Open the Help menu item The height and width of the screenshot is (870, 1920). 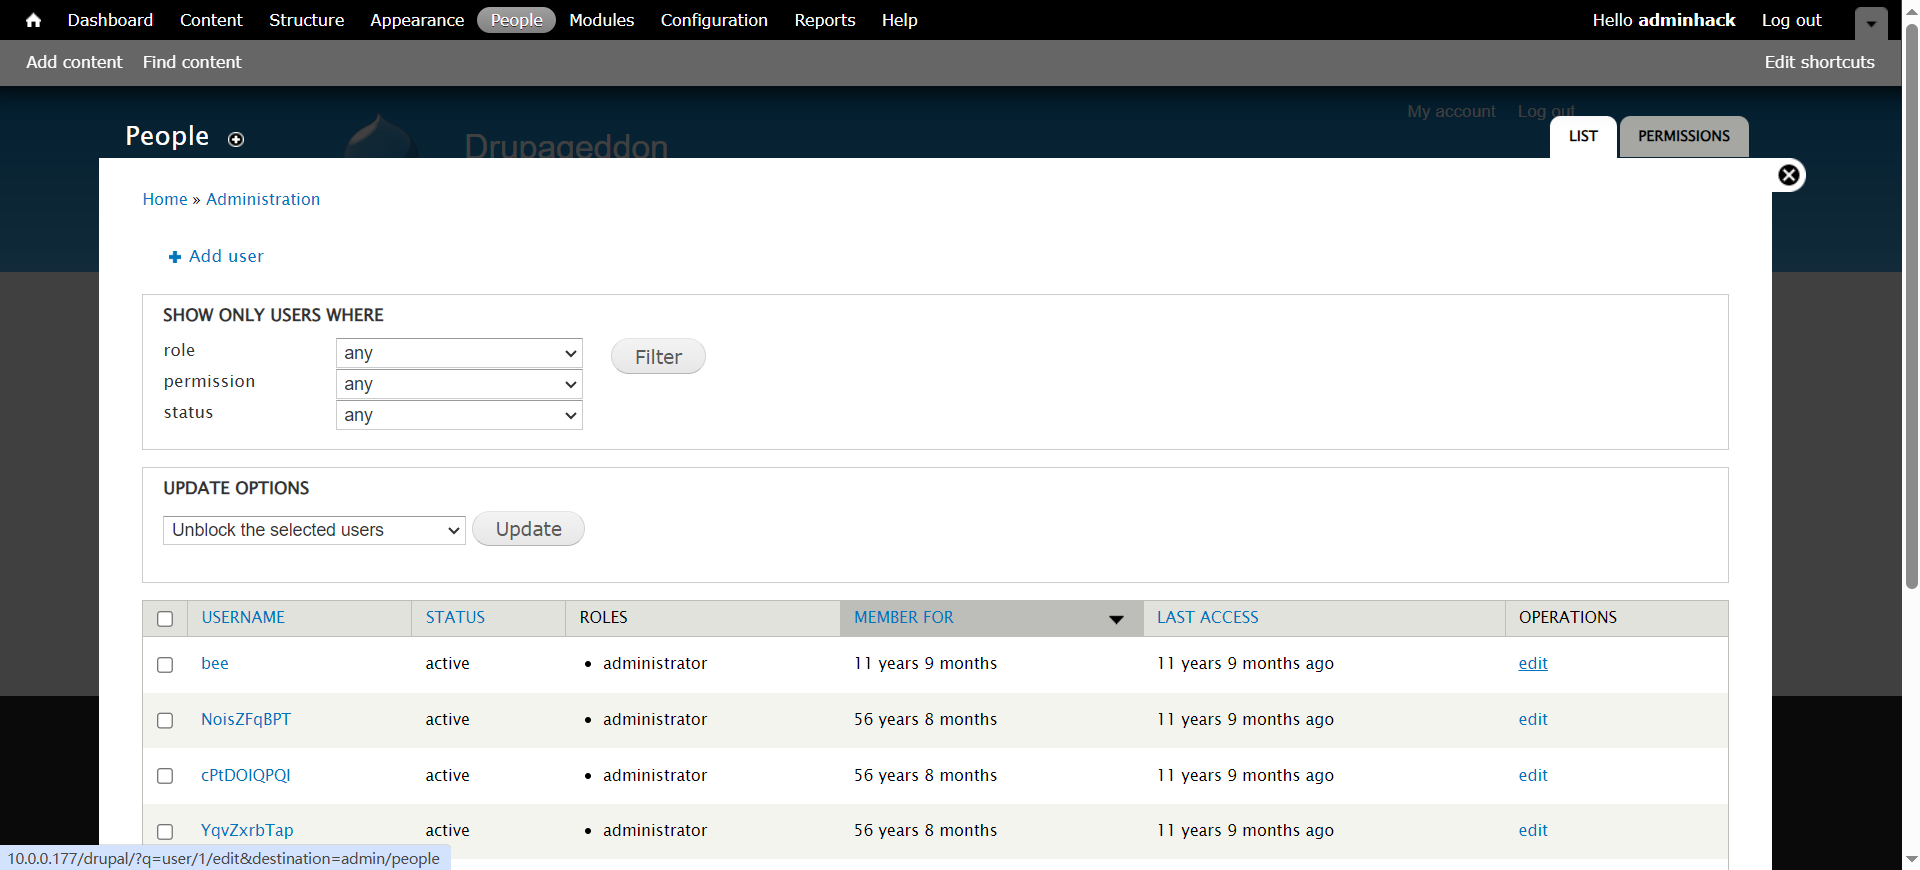point(900,20)
